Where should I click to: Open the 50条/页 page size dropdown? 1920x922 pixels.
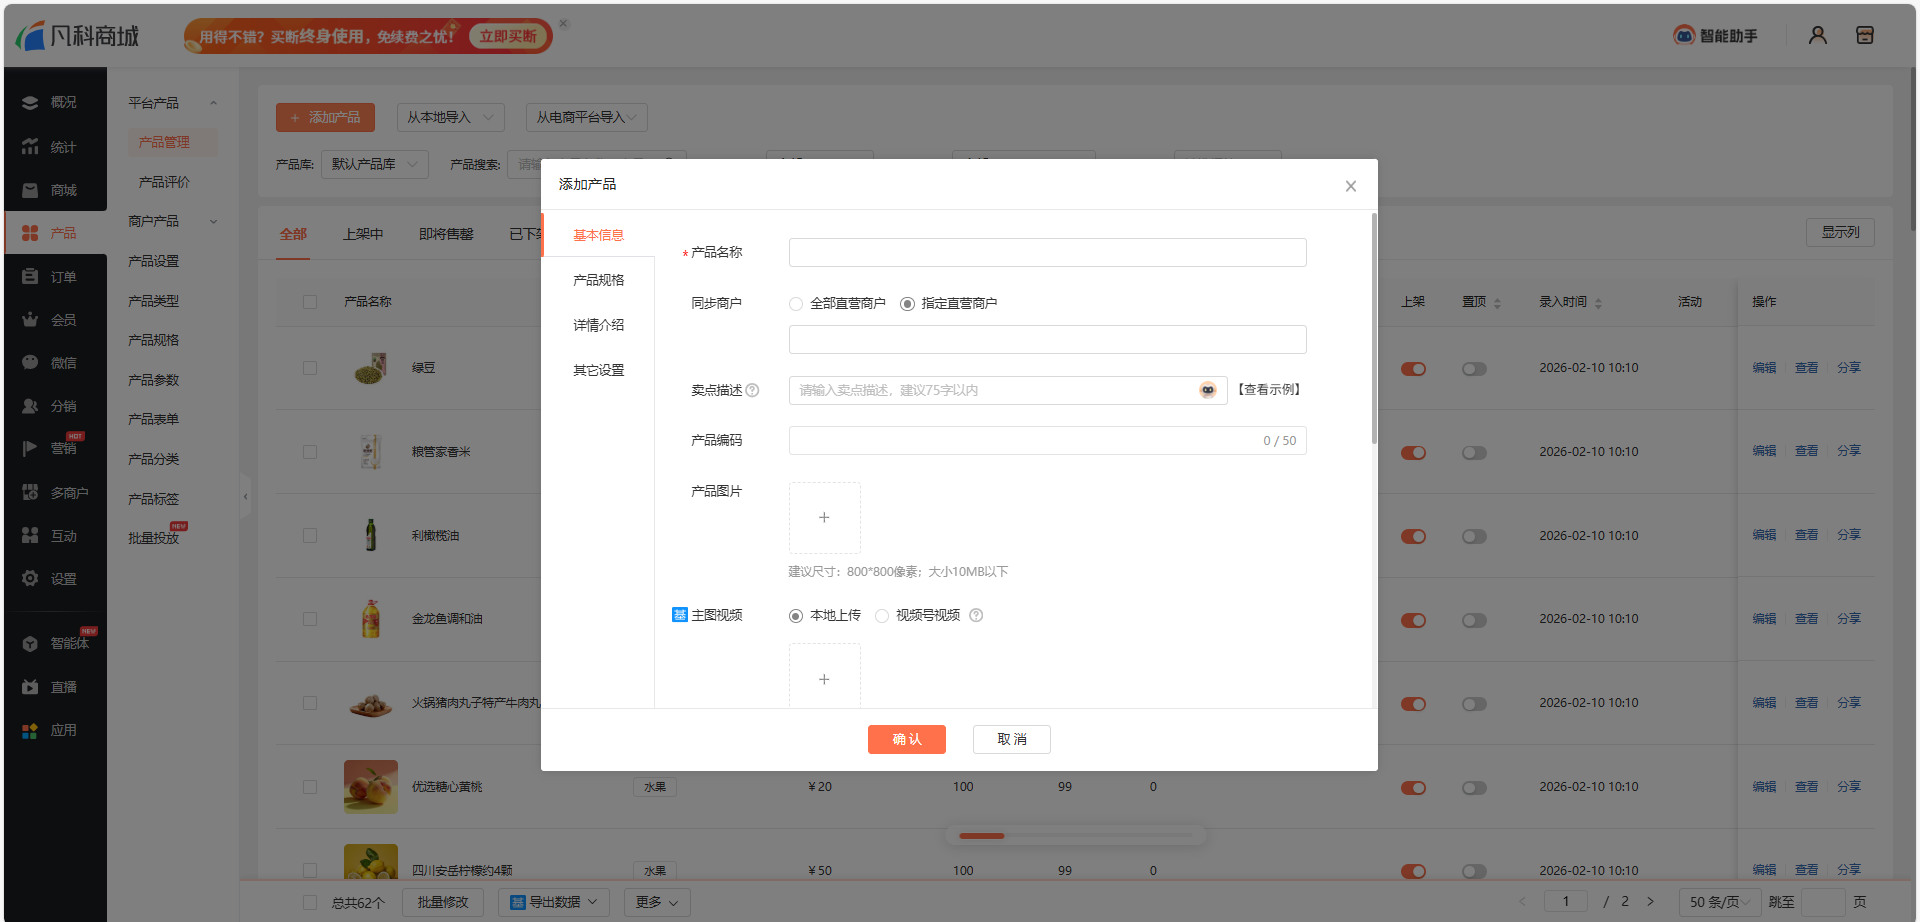pos(1719,901)
